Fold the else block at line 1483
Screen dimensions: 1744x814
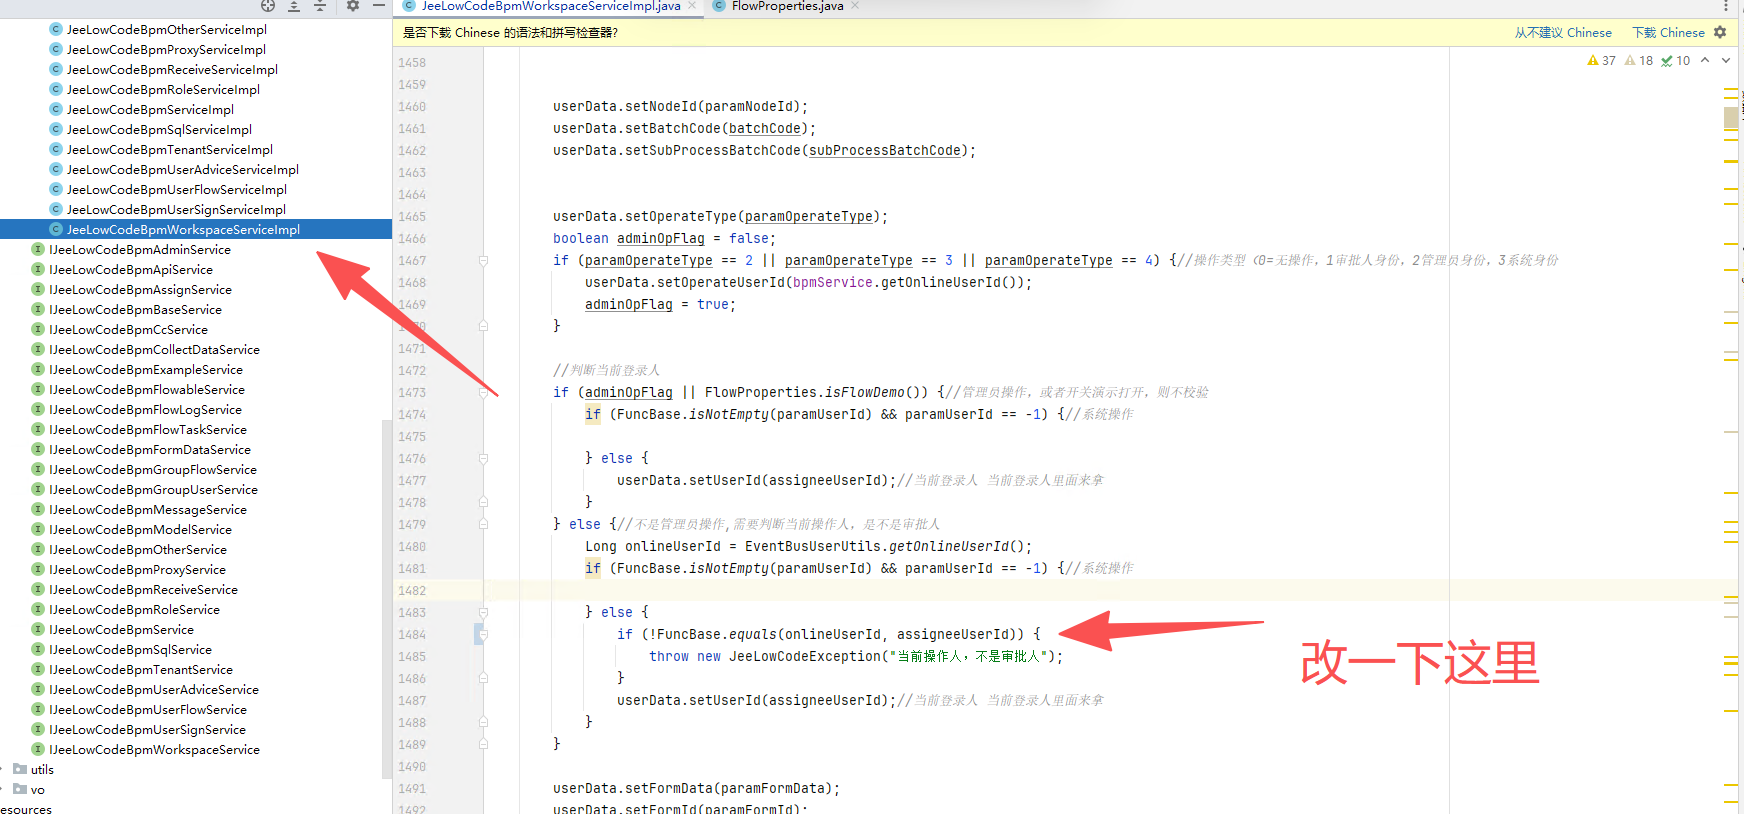(x=483, y=613)
